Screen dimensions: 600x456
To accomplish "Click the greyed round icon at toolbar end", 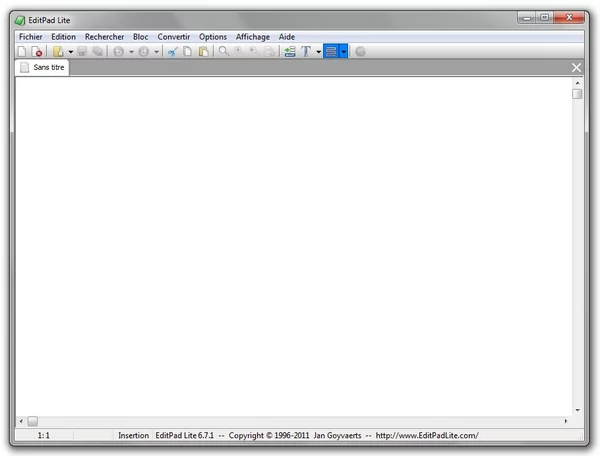I will click(x=360, y=51).
